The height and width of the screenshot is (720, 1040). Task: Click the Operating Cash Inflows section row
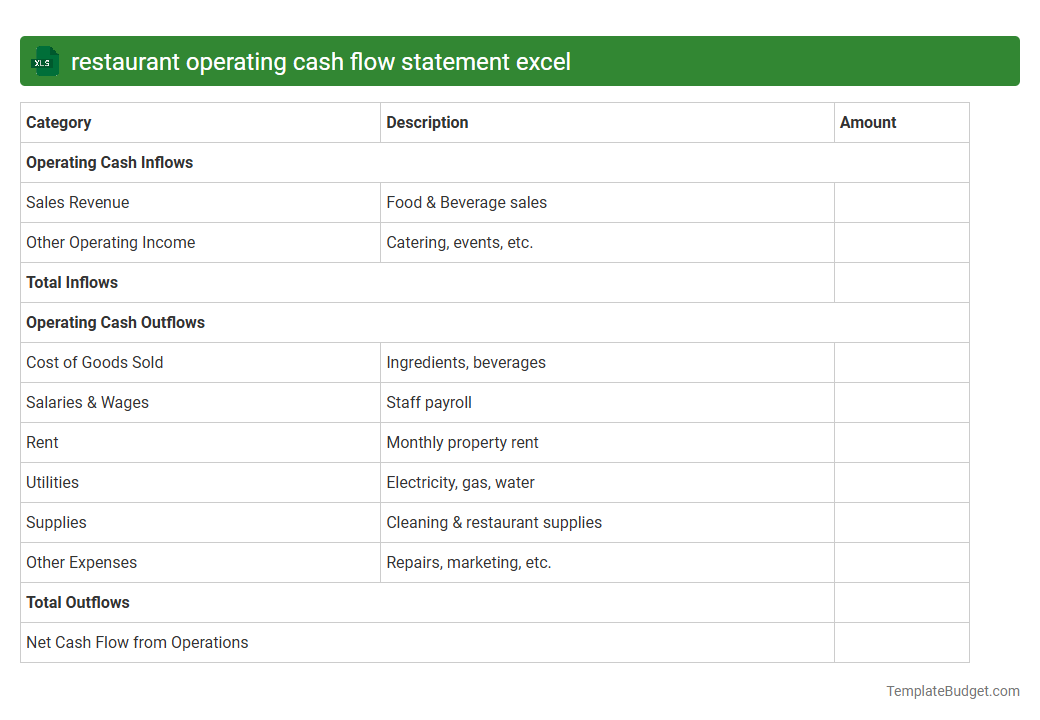tap(109, 162)
